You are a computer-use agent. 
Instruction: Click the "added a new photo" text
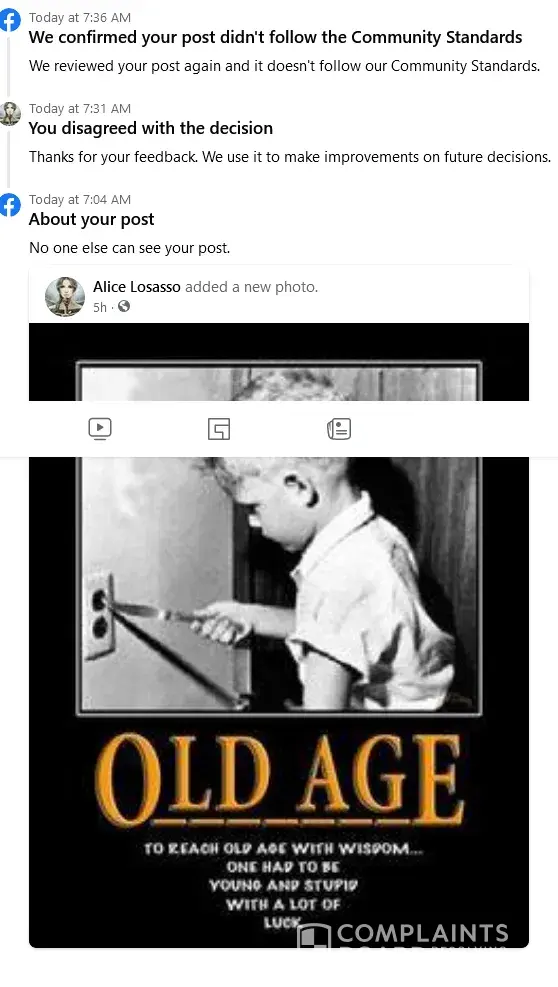point(251,287)
